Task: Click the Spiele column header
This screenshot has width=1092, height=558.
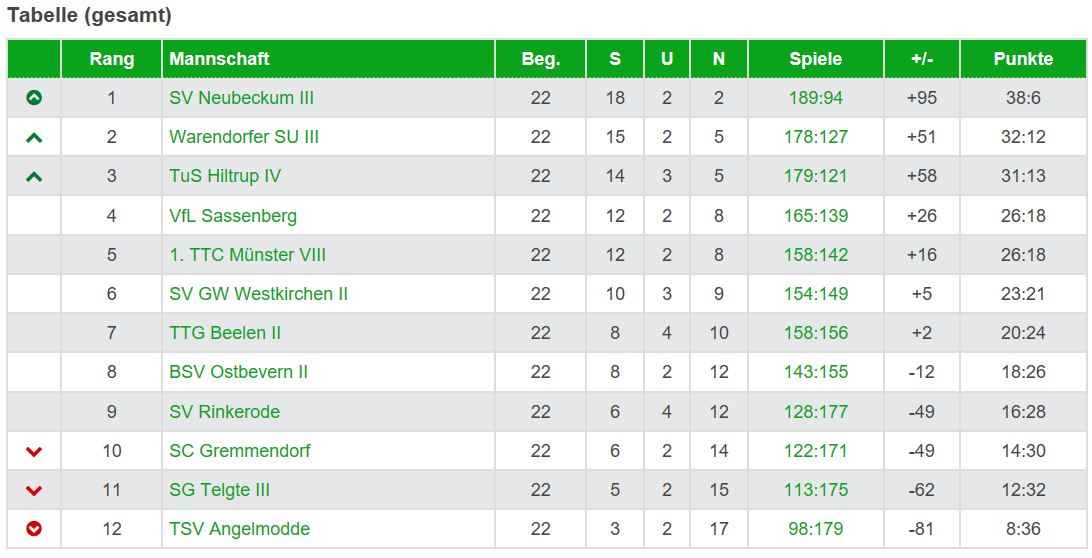Action: click(x=815, y=59)
